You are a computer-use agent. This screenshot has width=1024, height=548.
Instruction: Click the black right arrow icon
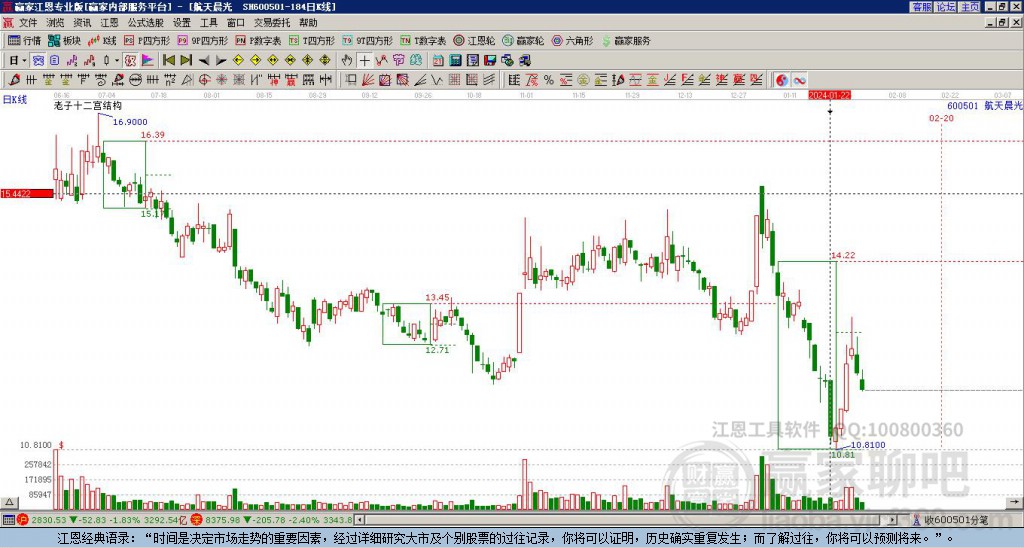(x=221, y=61)
